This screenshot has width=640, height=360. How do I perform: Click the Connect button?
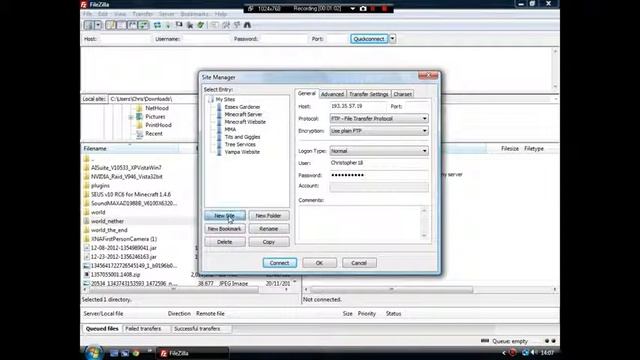tap(280, 263)
